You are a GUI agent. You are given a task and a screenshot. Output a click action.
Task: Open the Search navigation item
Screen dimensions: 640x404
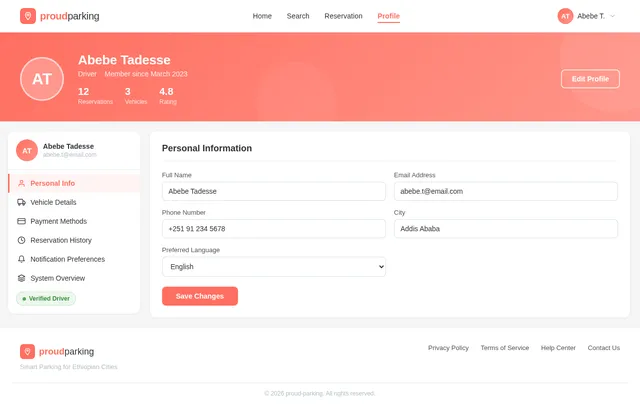point(298,16)
